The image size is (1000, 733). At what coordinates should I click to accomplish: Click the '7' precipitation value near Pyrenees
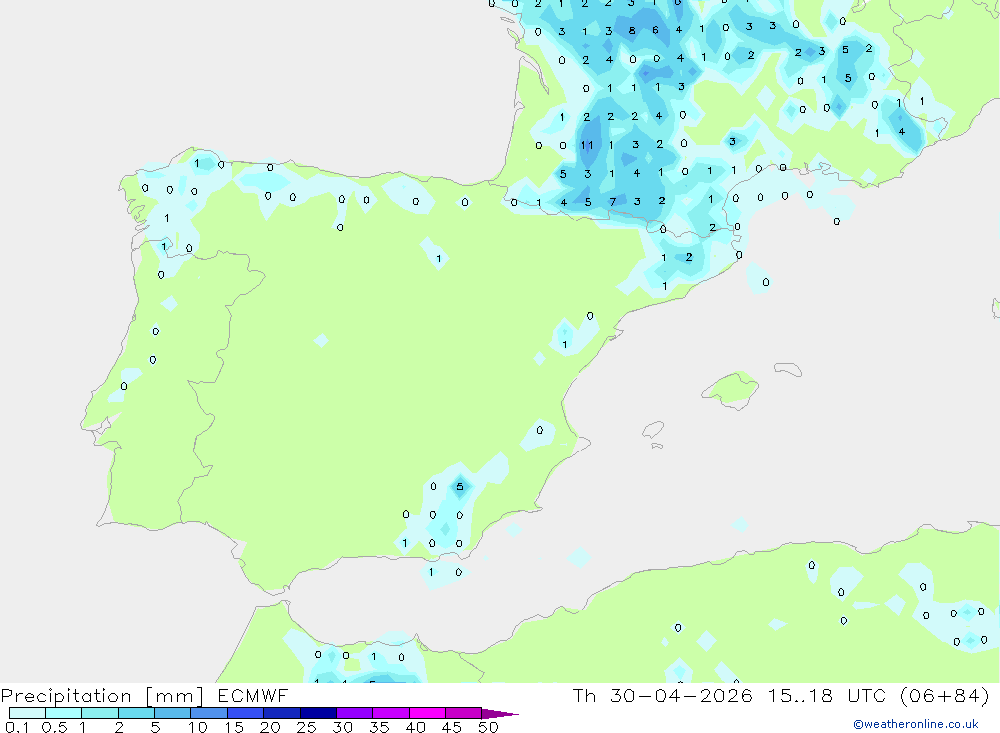613,202
